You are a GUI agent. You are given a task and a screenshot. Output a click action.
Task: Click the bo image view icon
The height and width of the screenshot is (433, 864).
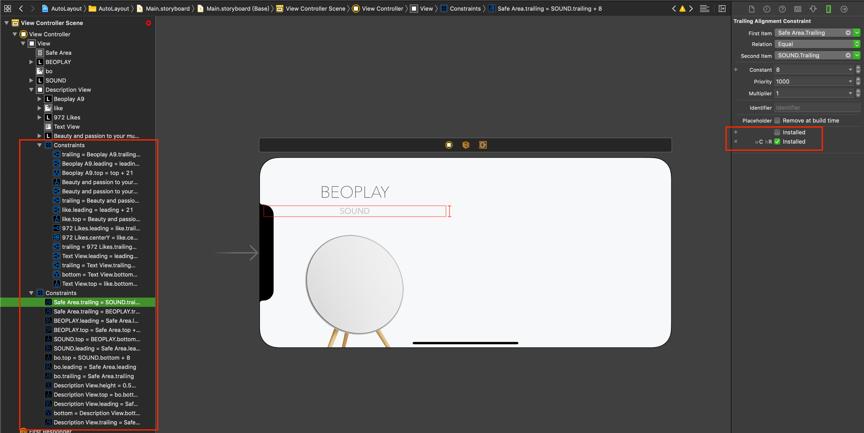click(x=40, y=71)
